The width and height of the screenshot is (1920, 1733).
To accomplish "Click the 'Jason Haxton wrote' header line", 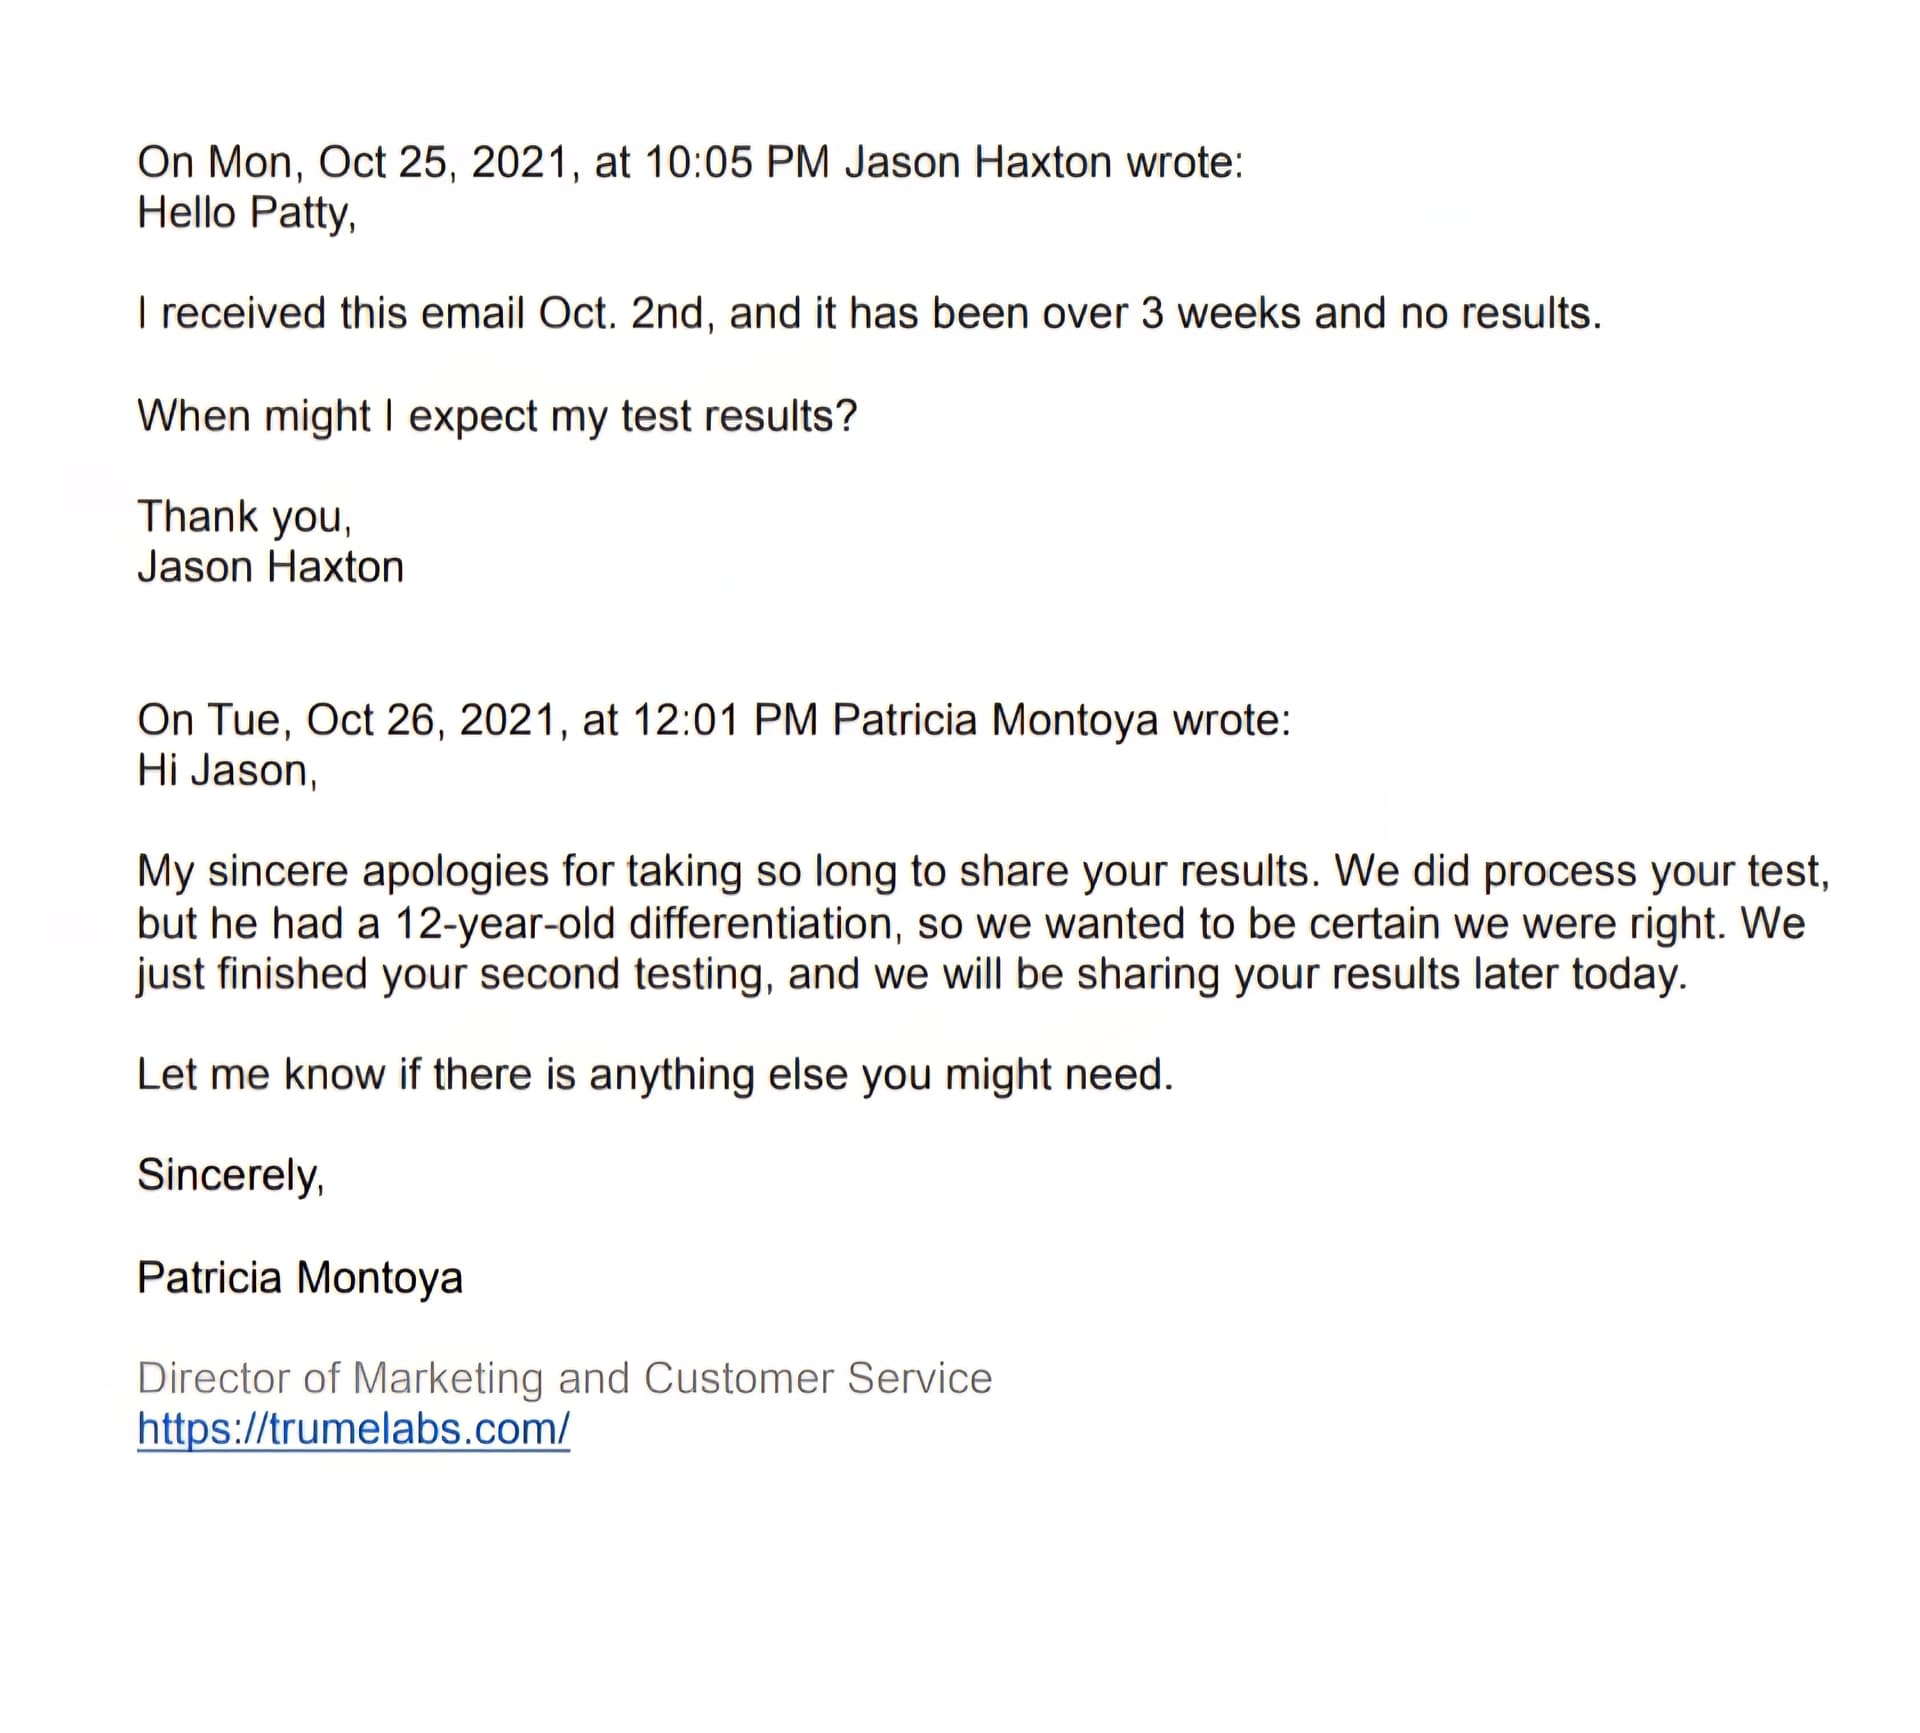I will click(690, 162).
